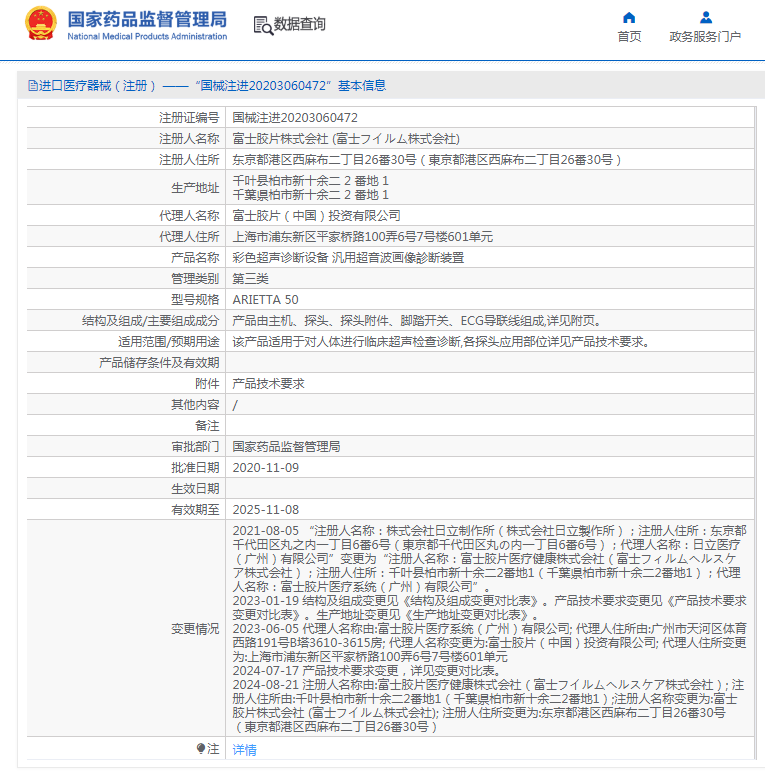Image resolution: width=765 pixels, height=776 pixels.
Task: Select the 附件 value 产品技术要求
Action: 268,384
